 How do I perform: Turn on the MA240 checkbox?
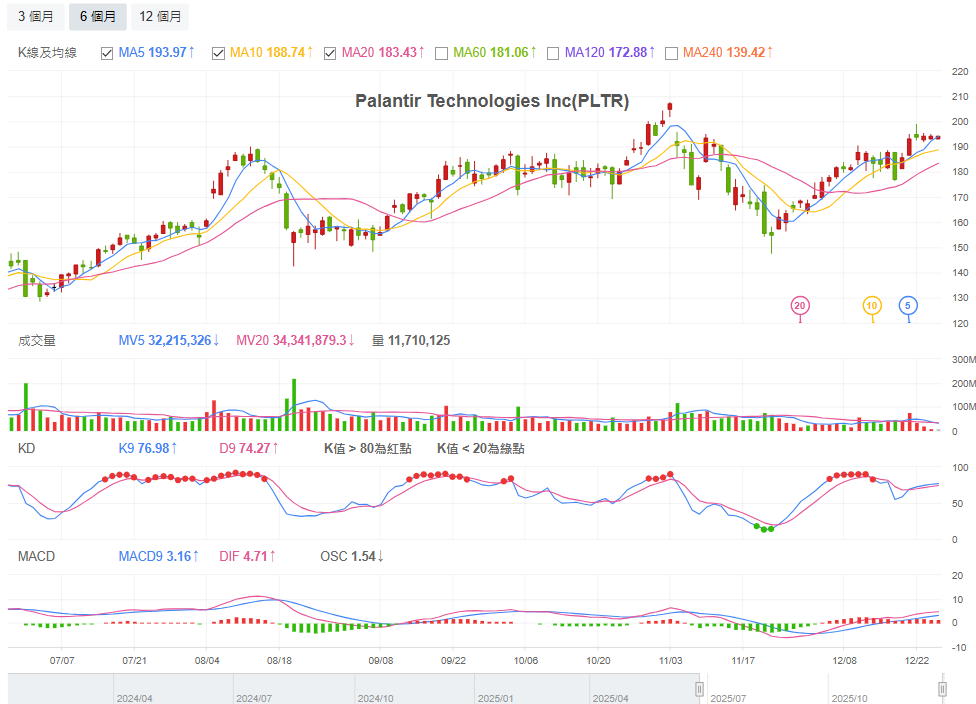point(672,52)
